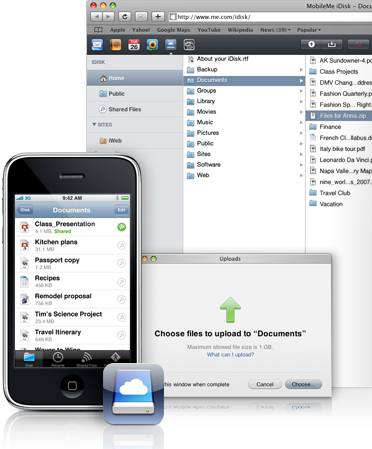This screenshot has width=372, height=449.
Task: Expand the News bookmarks dropdown
Action: (x=275, y=30)
